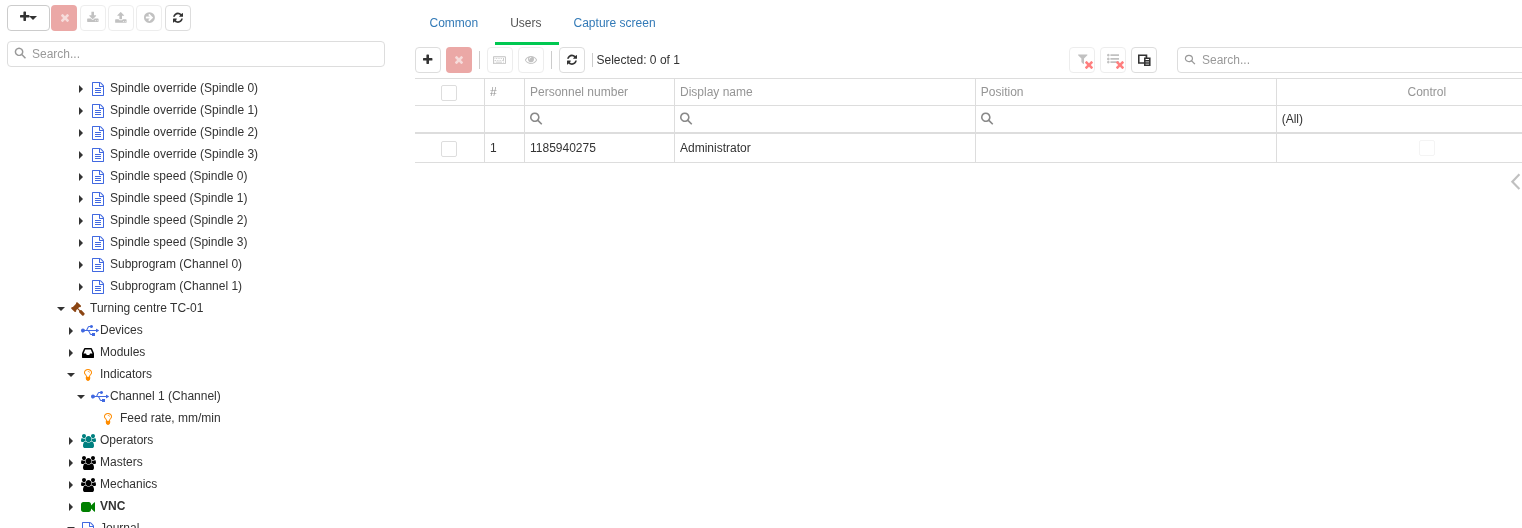
Task: Select Feed rate, mm/min tree item
Action: click(170, 418)
